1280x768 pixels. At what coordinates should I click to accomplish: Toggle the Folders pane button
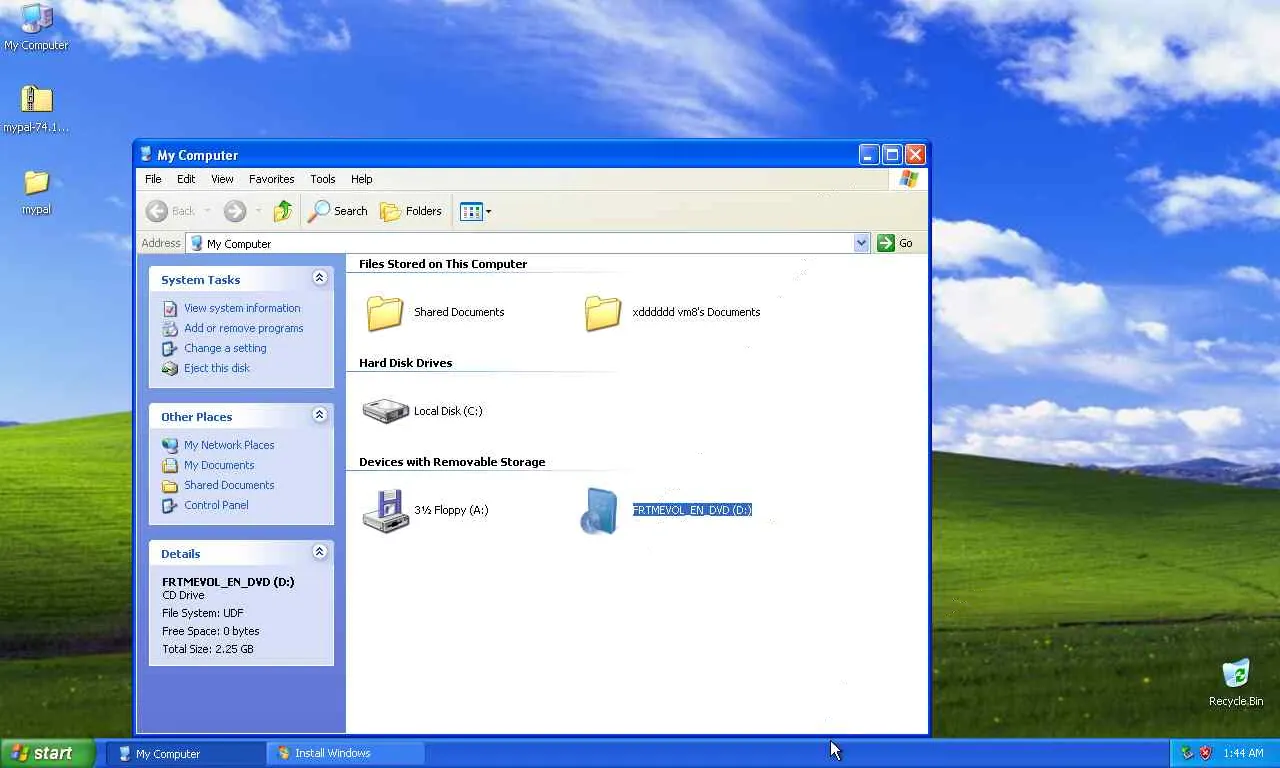point(411,211)
